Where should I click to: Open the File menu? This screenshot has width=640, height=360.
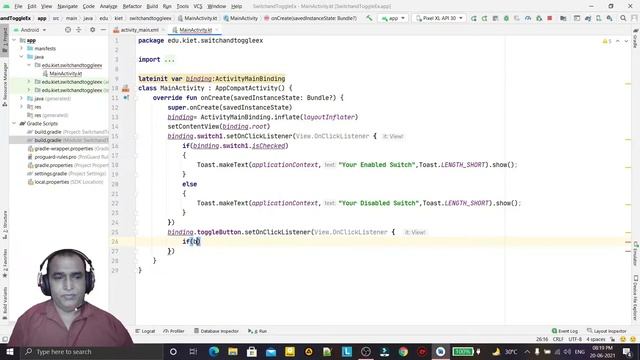pos(18,6)
